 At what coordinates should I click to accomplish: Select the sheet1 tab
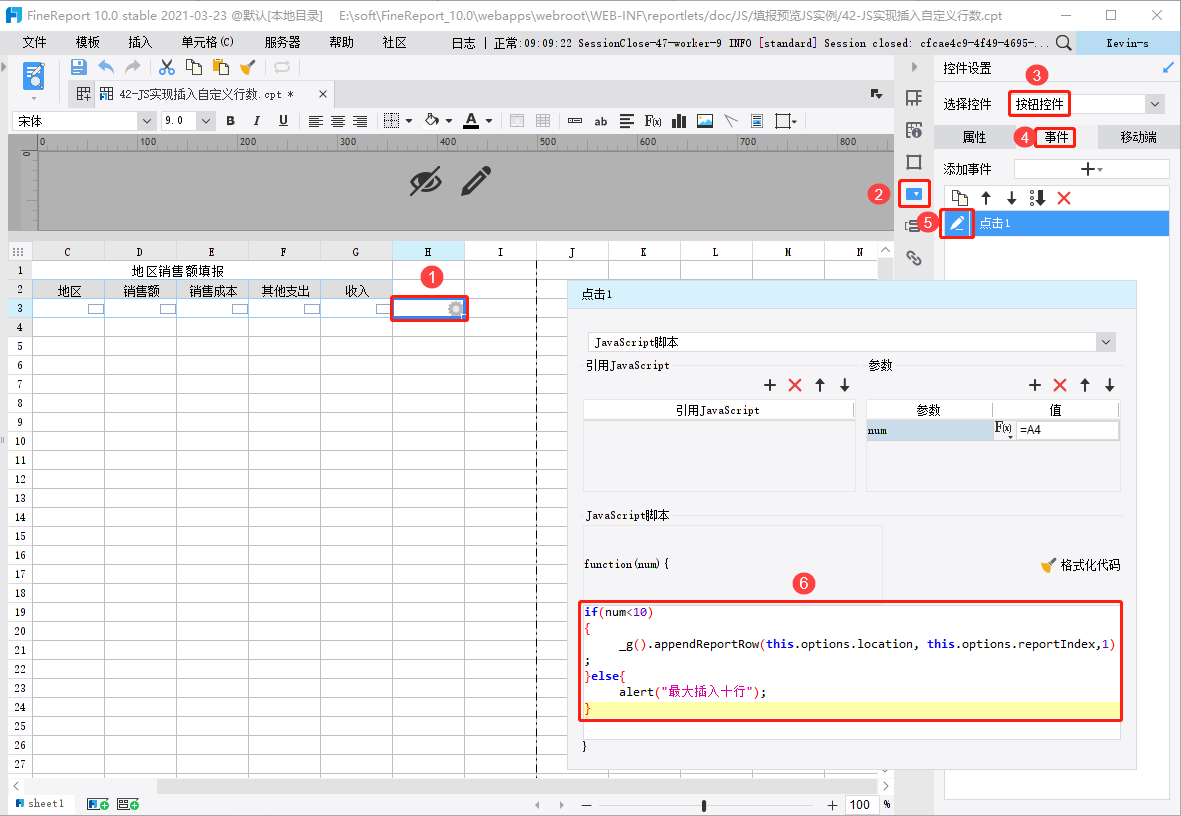(x=40, y=803)
